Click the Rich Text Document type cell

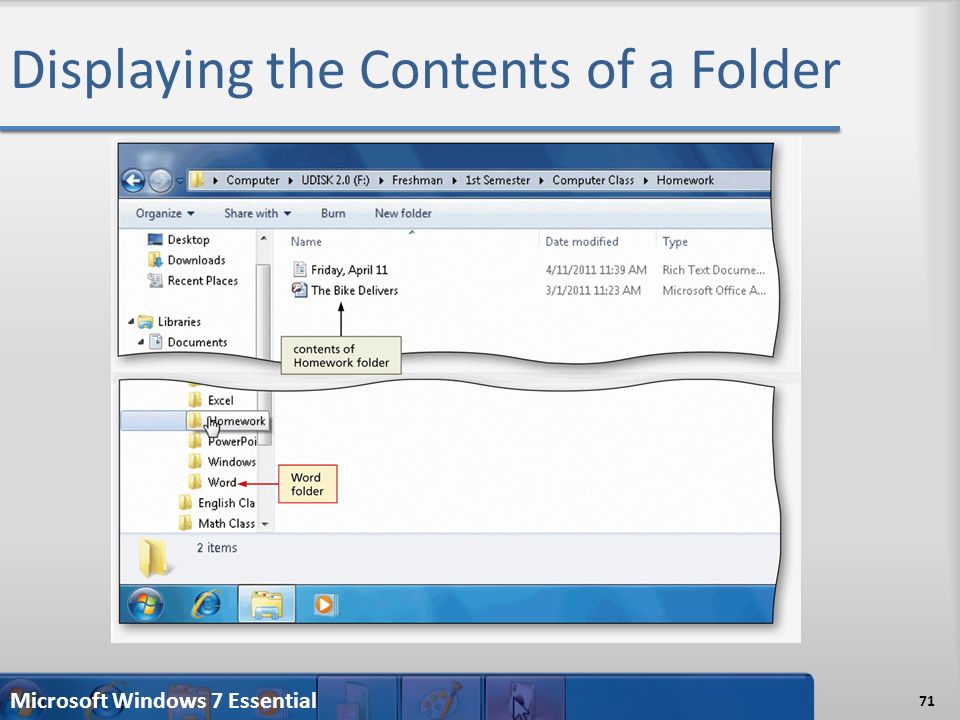713,270
